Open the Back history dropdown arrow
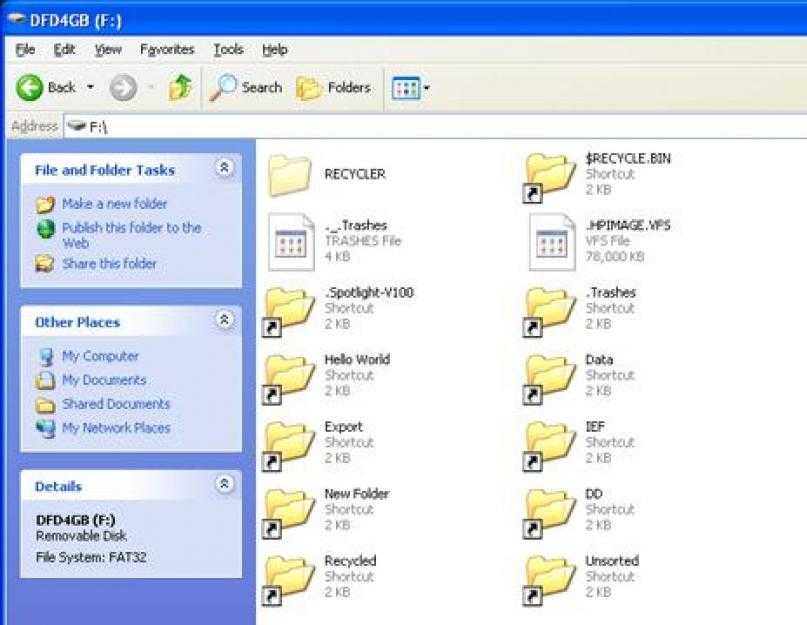The height and width of the screenshot is (625, 807). point(90,87)
